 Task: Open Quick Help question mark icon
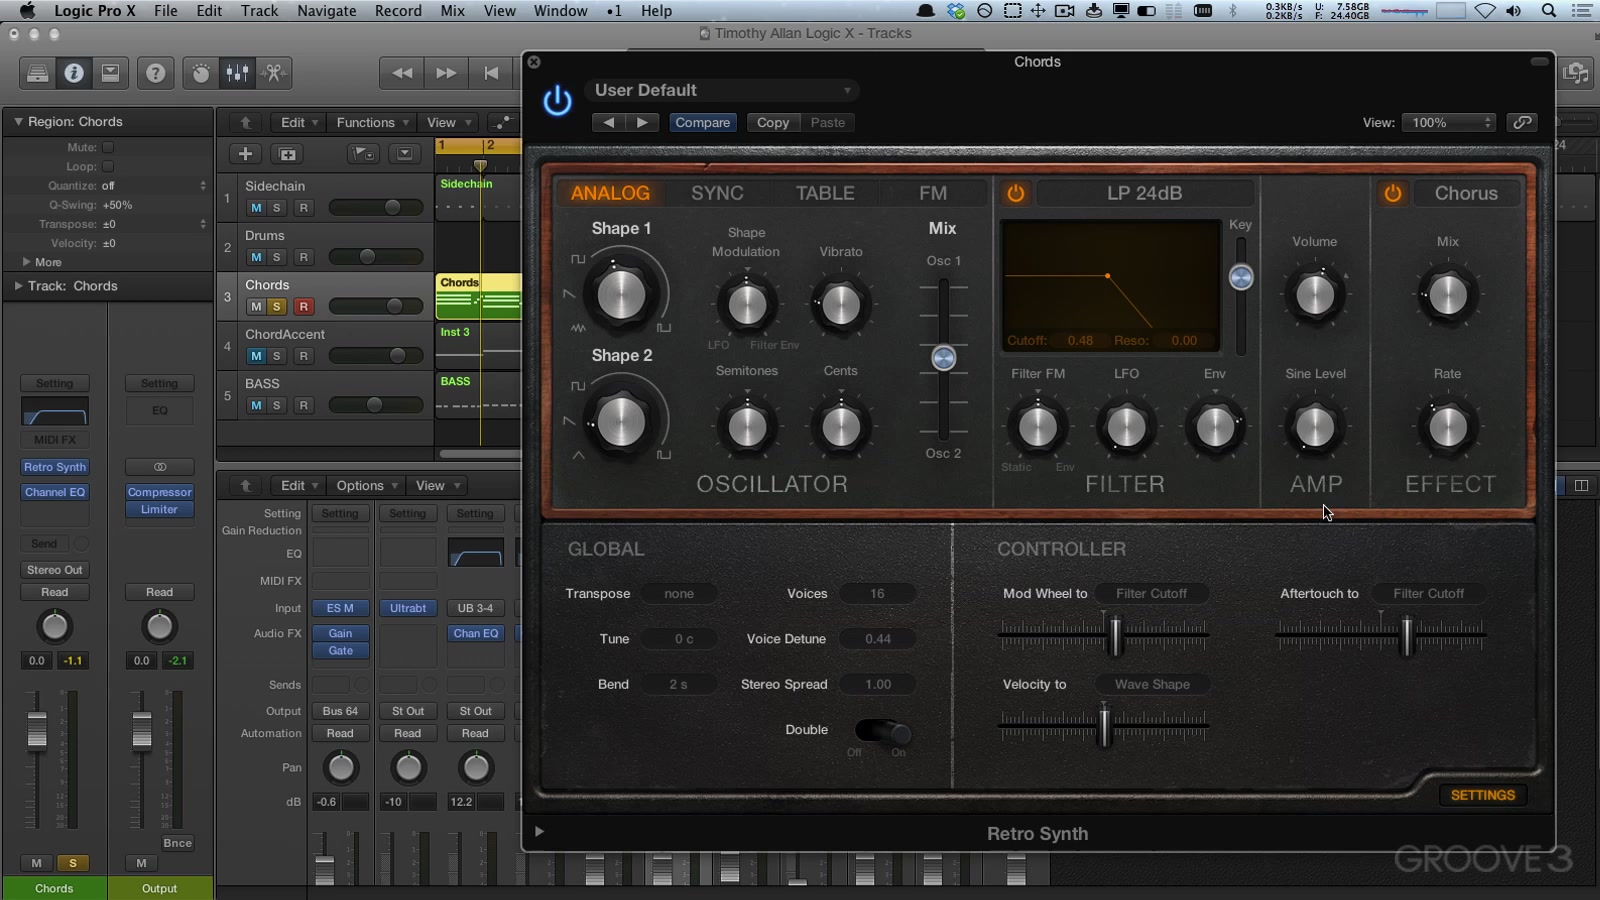click(155, 73)
